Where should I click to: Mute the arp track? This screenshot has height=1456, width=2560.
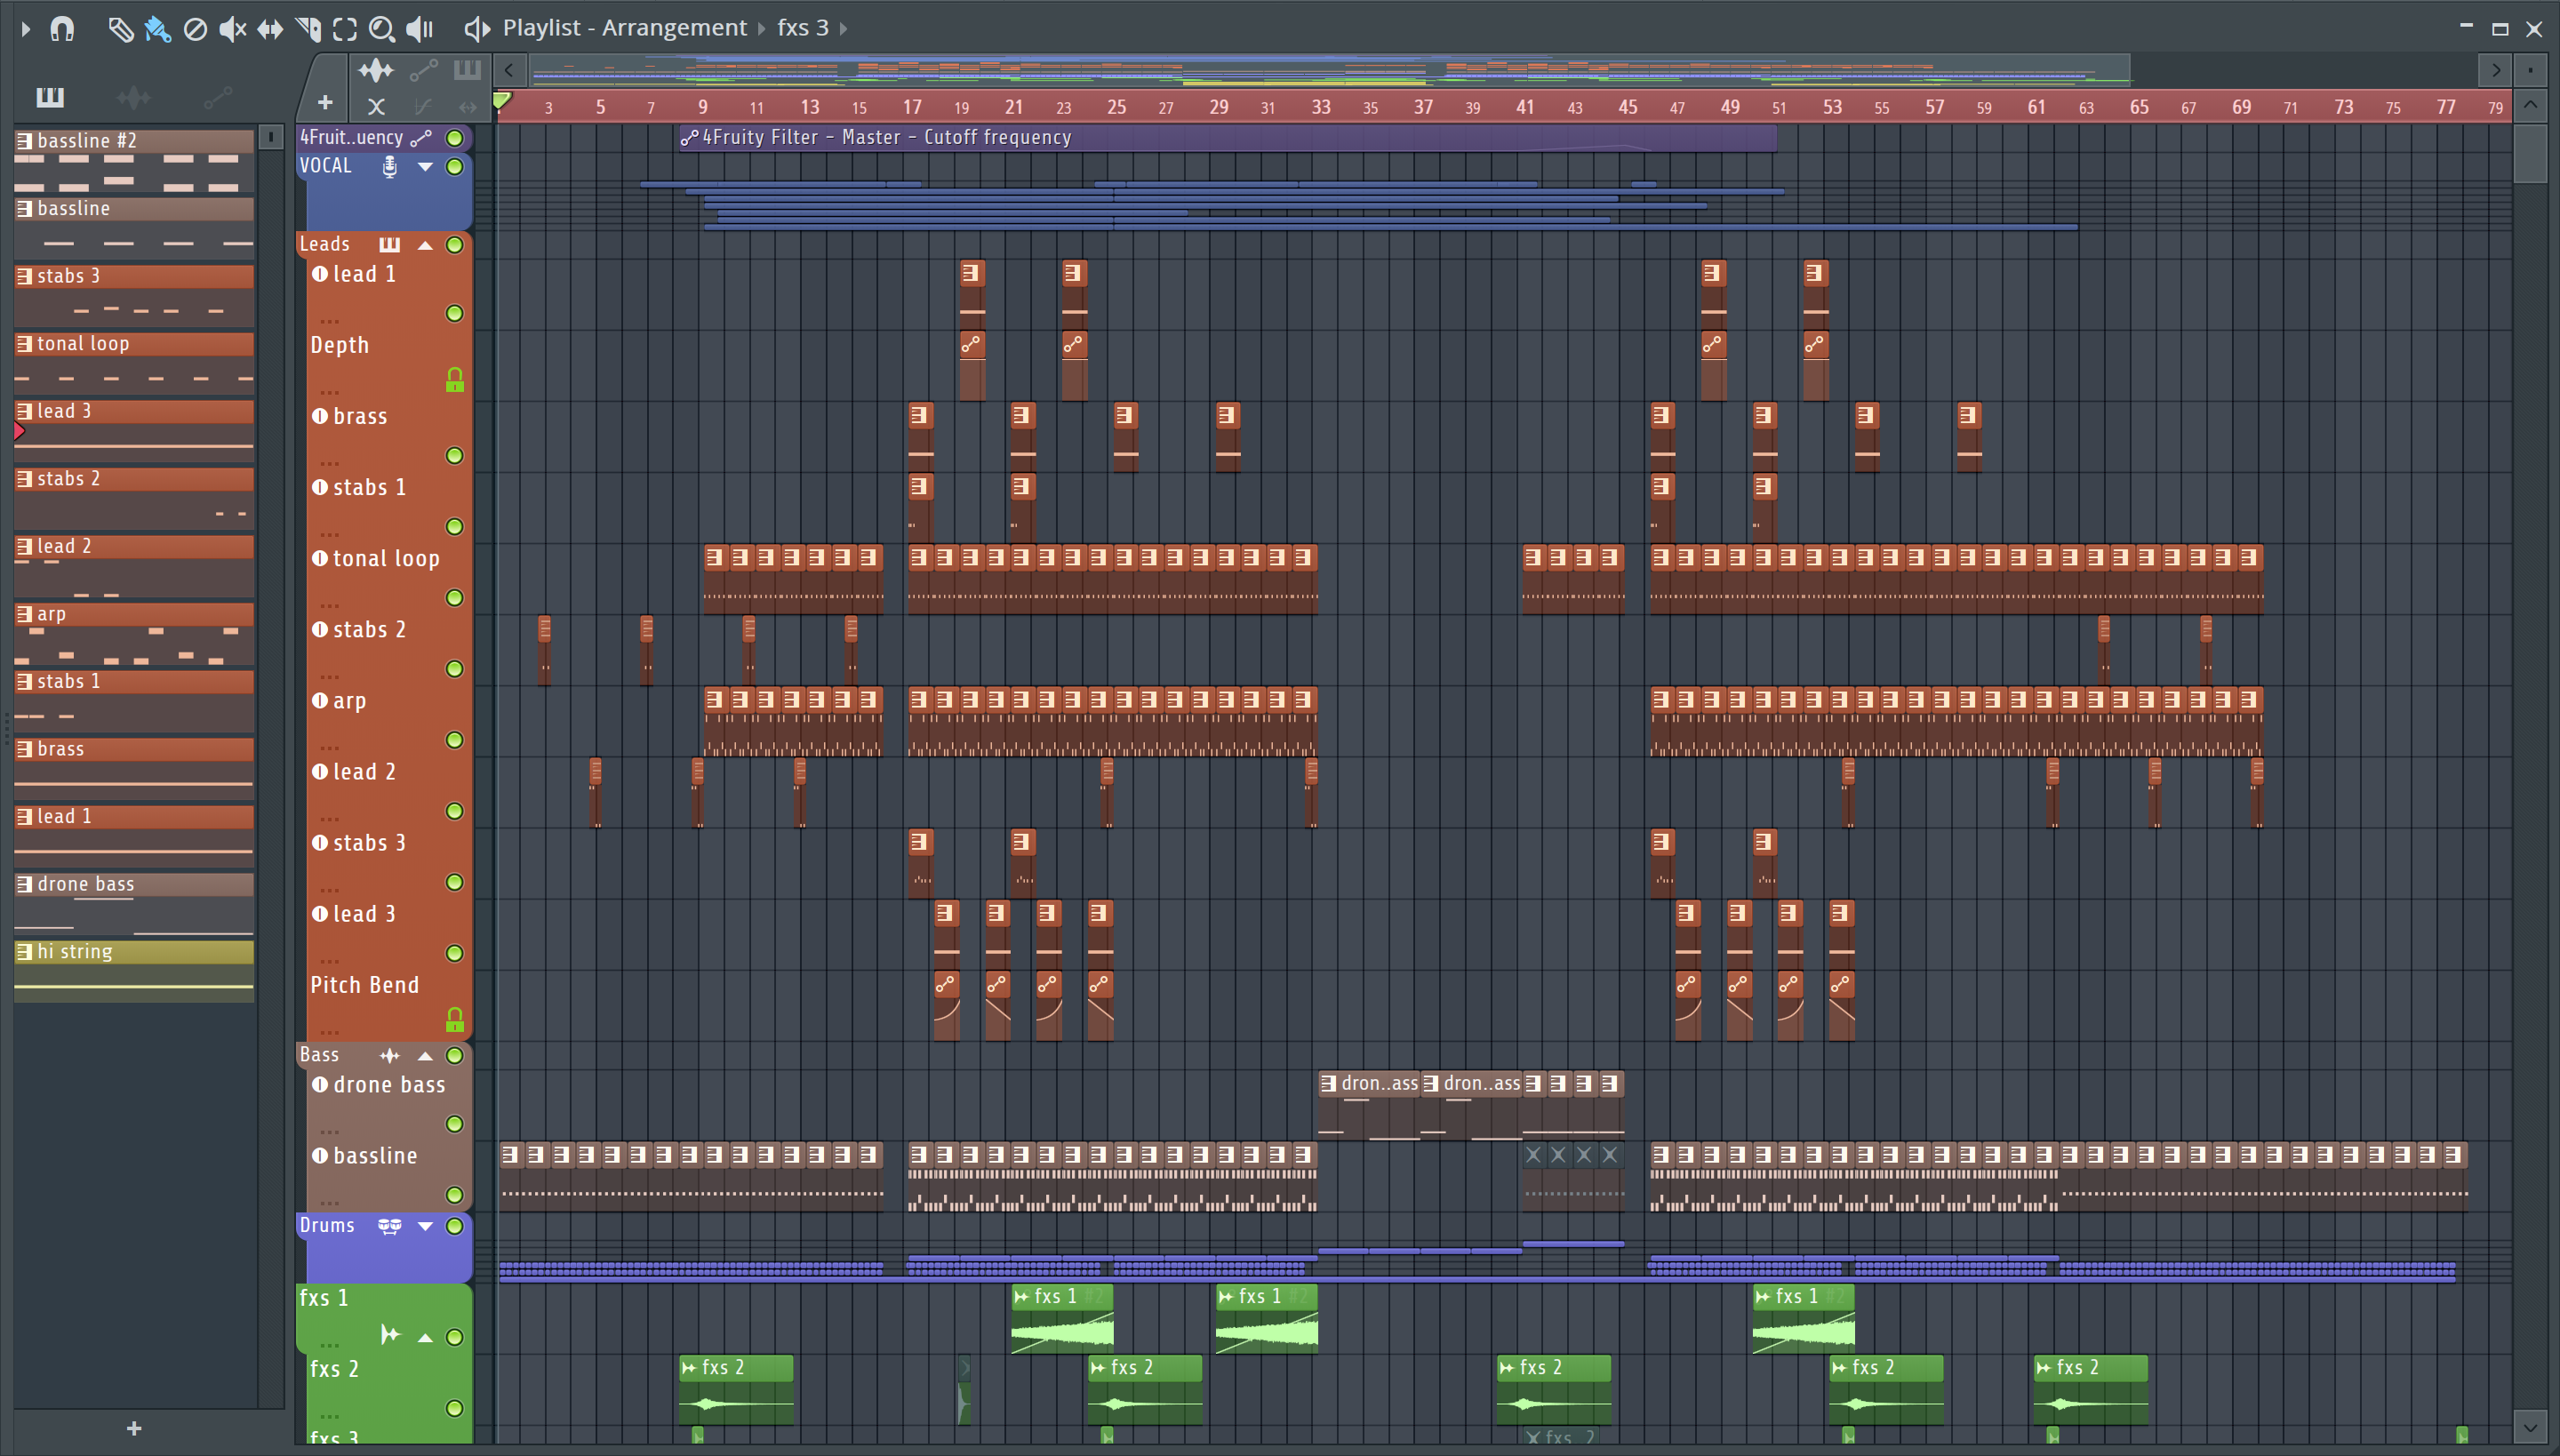pyautogui.click(x=454, y=740)
